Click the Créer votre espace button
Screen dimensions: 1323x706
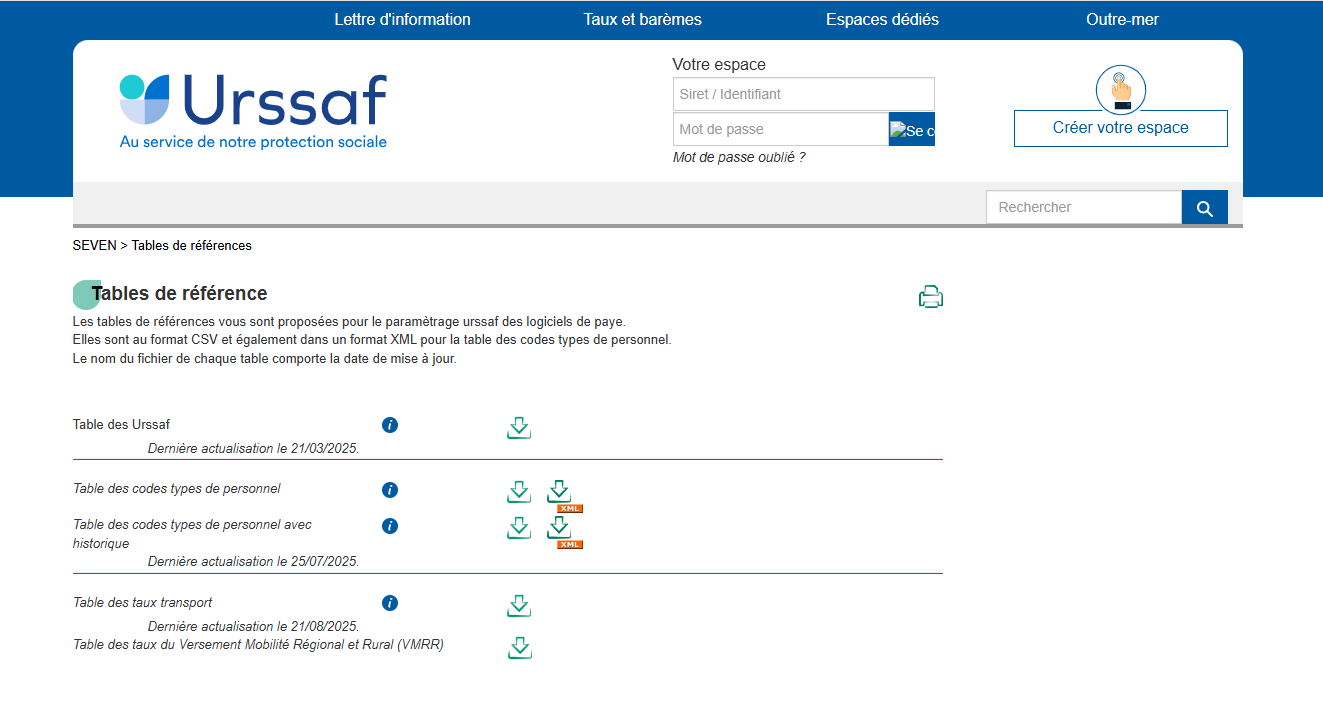click(1120, 128)
